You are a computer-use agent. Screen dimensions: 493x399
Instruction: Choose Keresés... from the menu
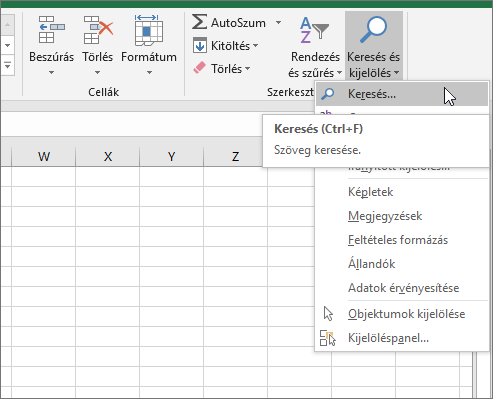tap(402, 94)
